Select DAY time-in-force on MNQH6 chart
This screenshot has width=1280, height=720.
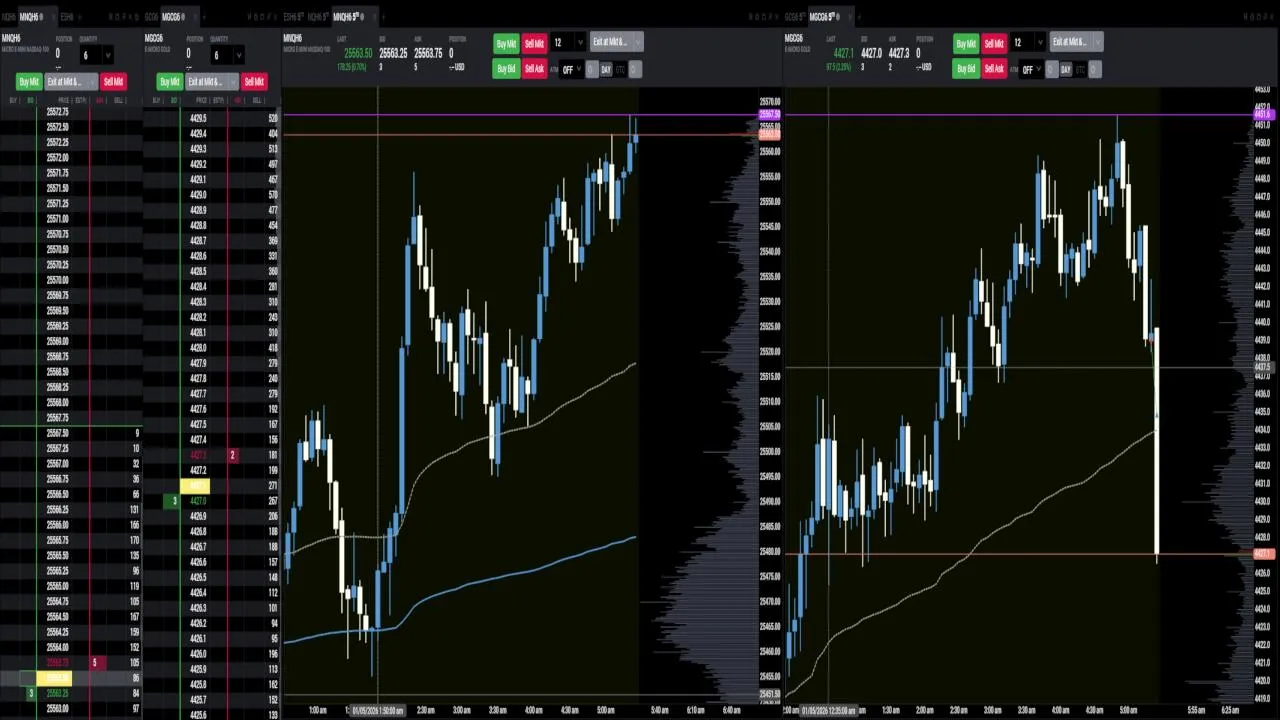coord(606,69)
